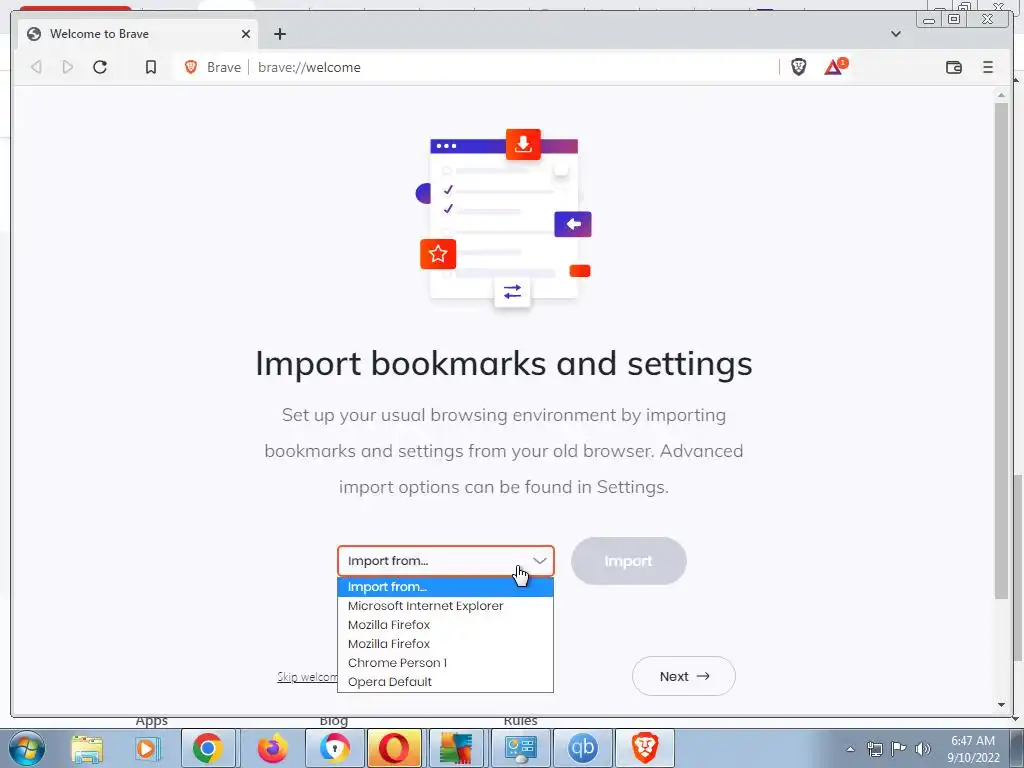This screenshot has width=1024, height=768.
Task: Open Brave Rewards triangle icon
Action: coord(835,67)
